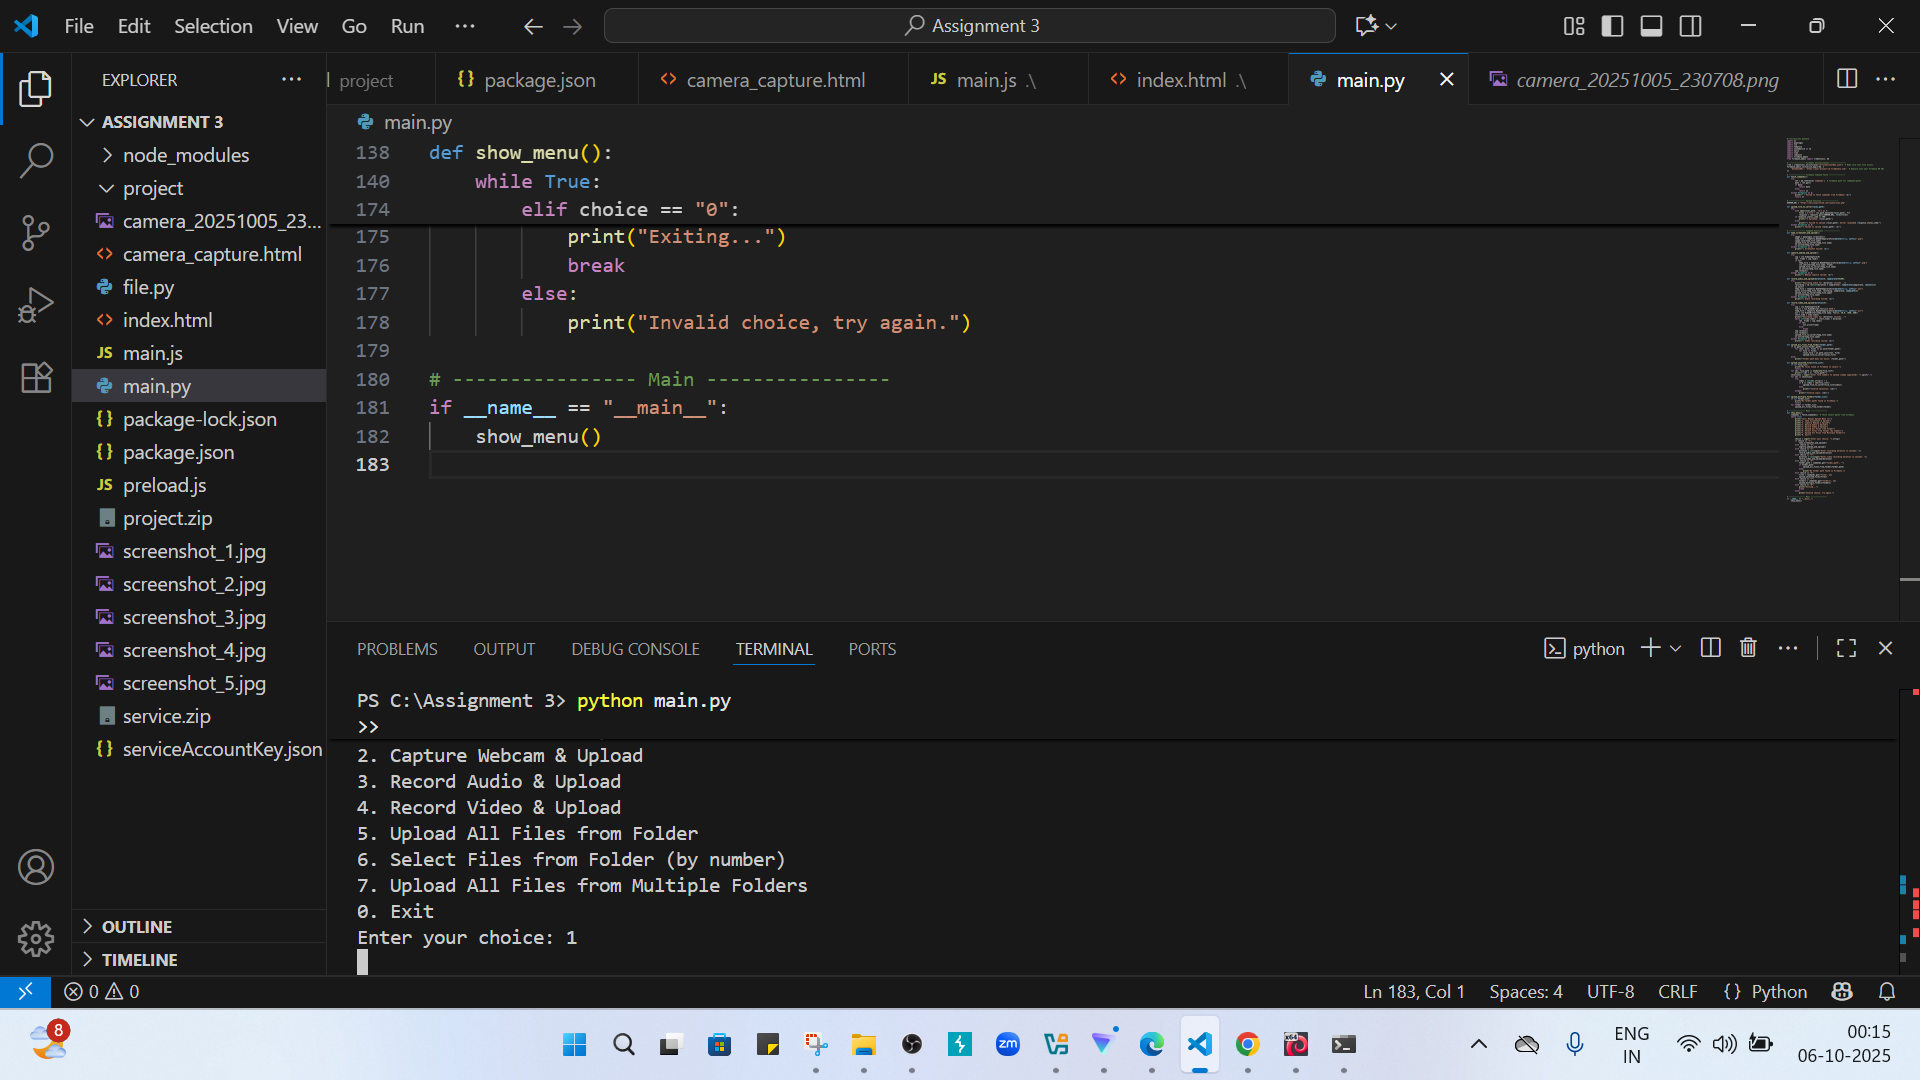Image resolution: width=1920 pixels, height=1080 pixels.
Task: Expand the node_modules folder
Action: [185, 155]
